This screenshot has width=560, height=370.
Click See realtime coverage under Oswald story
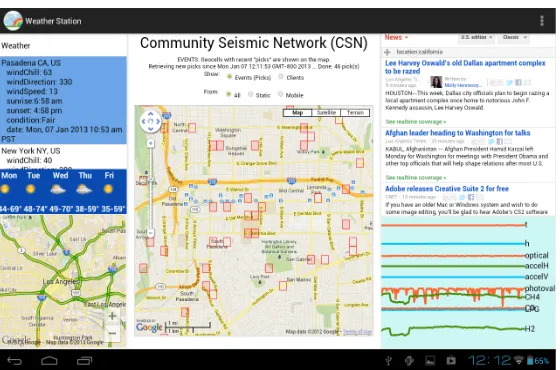coord(416,122)
